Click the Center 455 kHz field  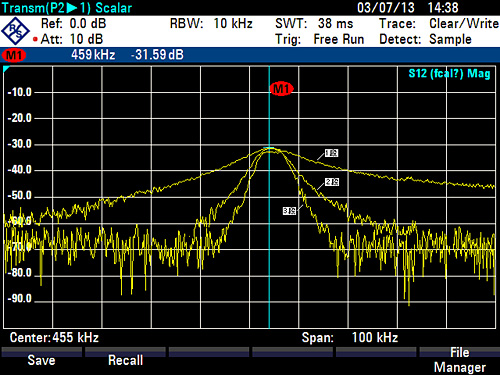tap(54, 337)
